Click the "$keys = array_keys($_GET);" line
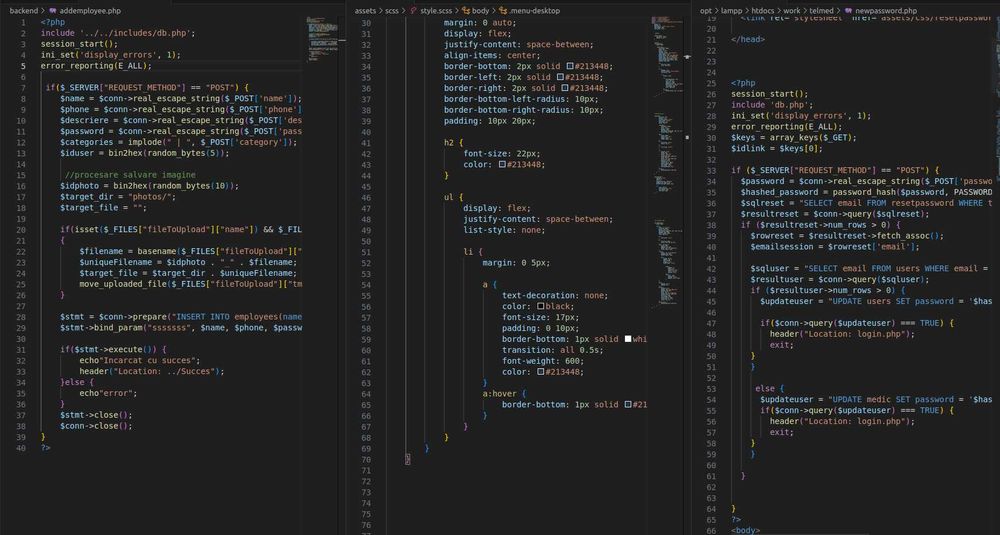 click(x=793, y=138)
